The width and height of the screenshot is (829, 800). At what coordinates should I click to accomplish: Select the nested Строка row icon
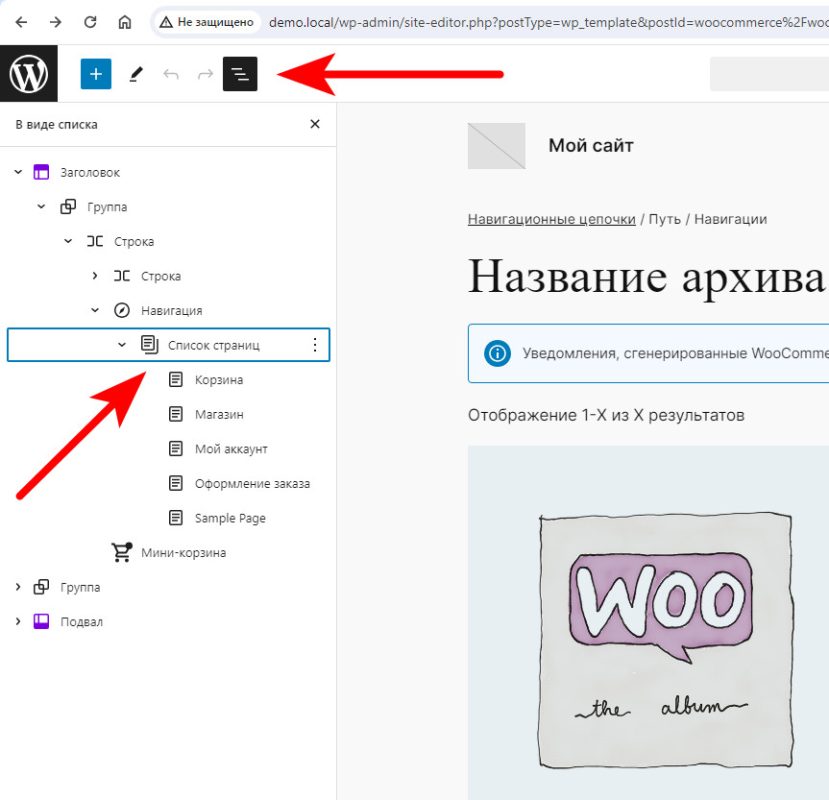tap(122, 275)
